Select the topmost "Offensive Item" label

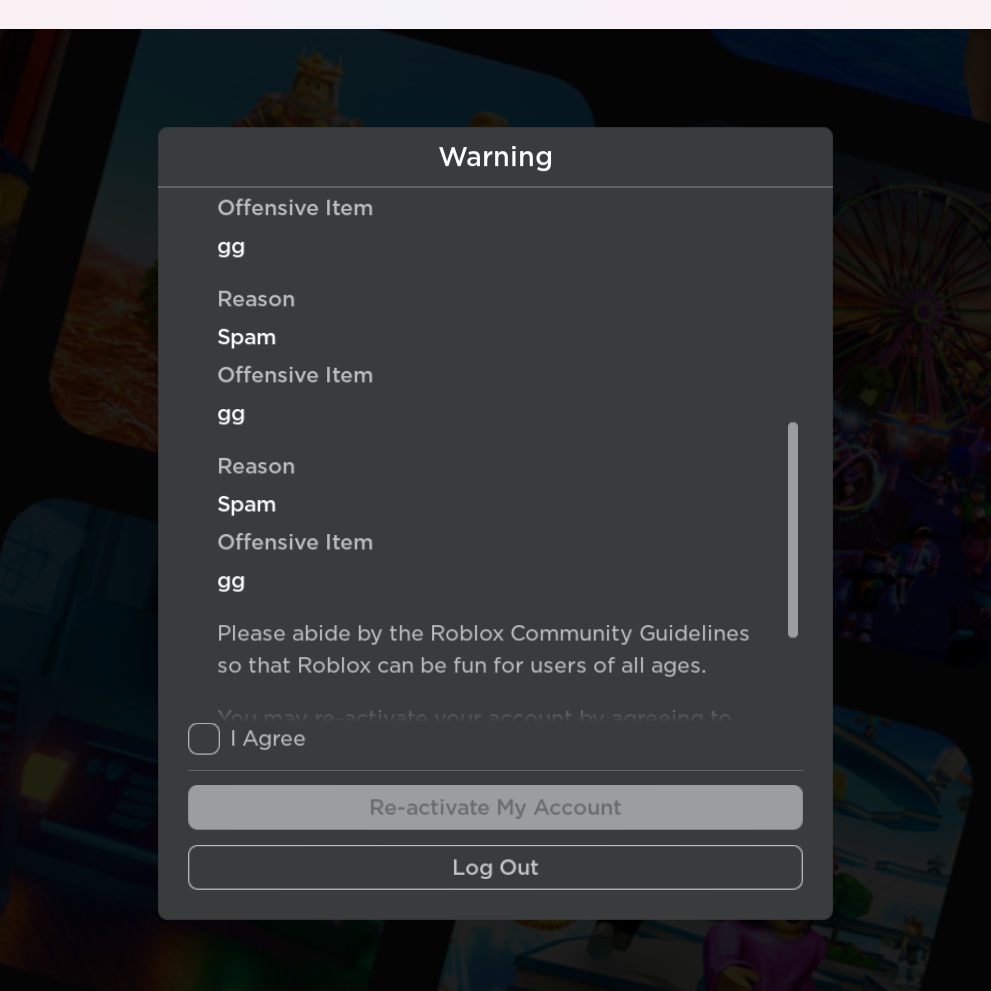295,208
